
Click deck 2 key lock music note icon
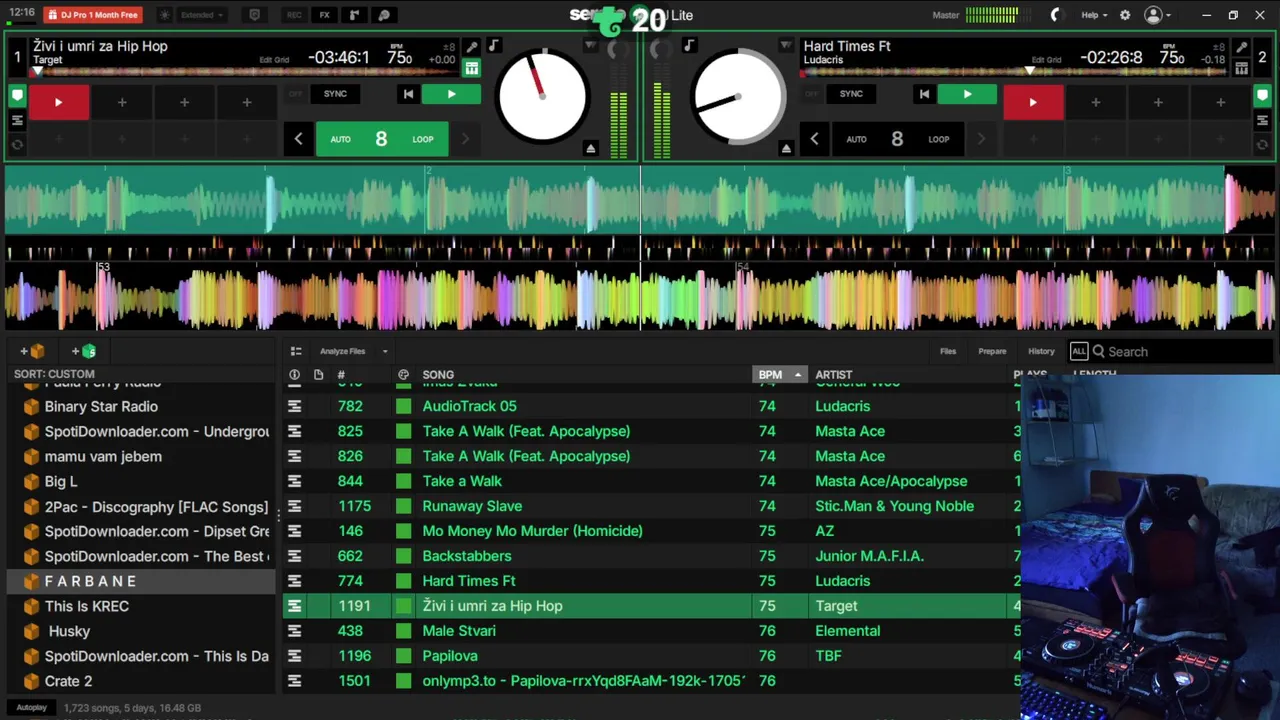(x=688, y=46)
